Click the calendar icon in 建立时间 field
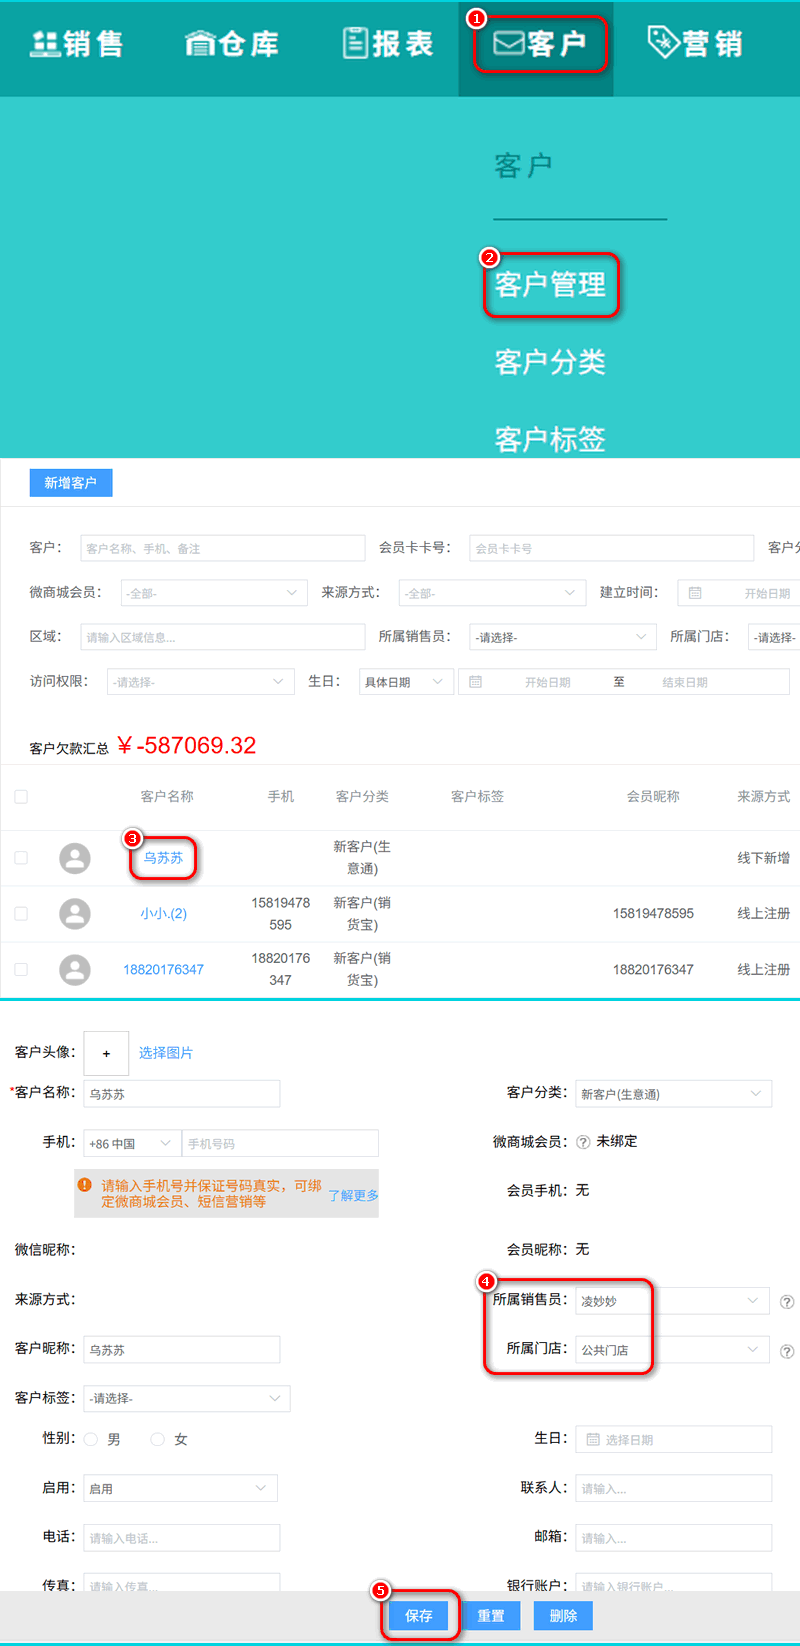 coord(695,593)
